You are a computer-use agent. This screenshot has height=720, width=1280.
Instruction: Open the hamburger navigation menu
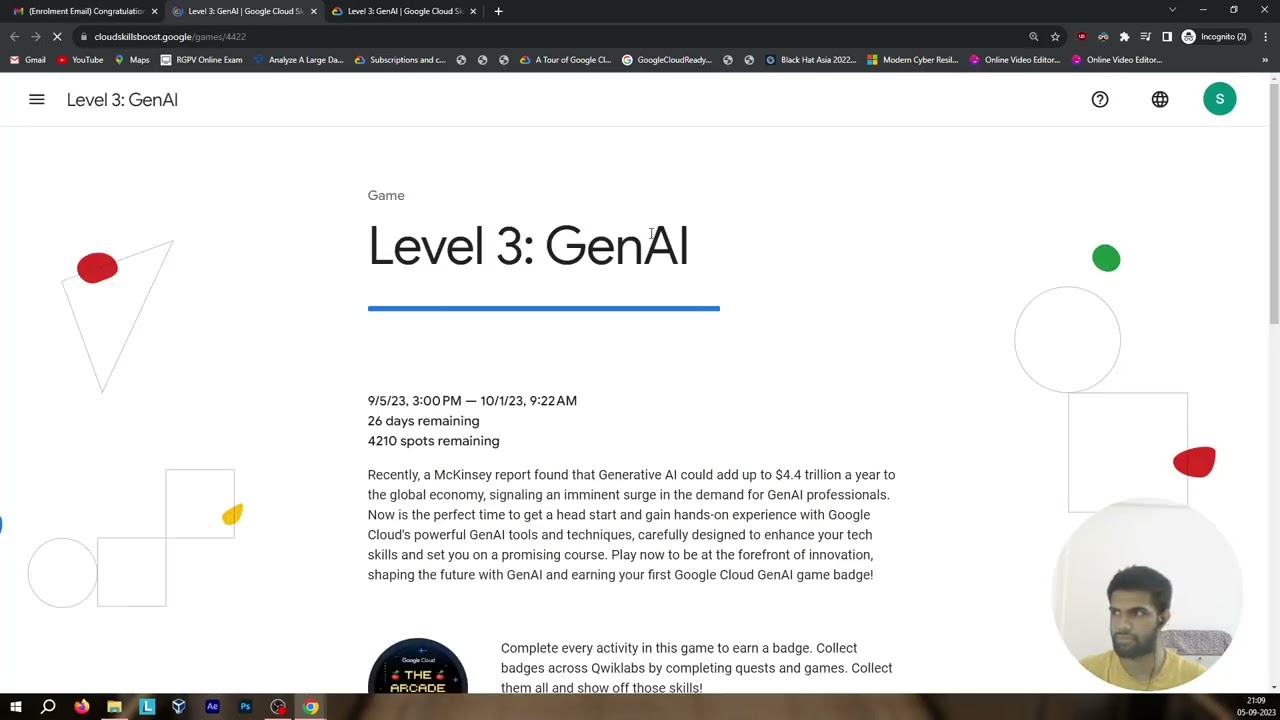(37, 99)
